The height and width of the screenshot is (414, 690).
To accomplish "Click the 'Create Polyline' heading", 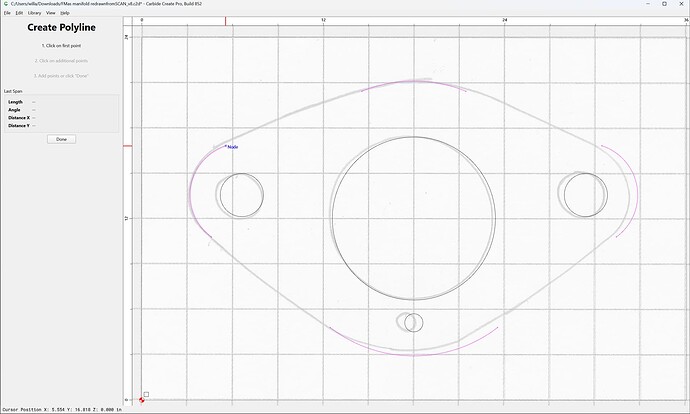I will click(62, 27).
